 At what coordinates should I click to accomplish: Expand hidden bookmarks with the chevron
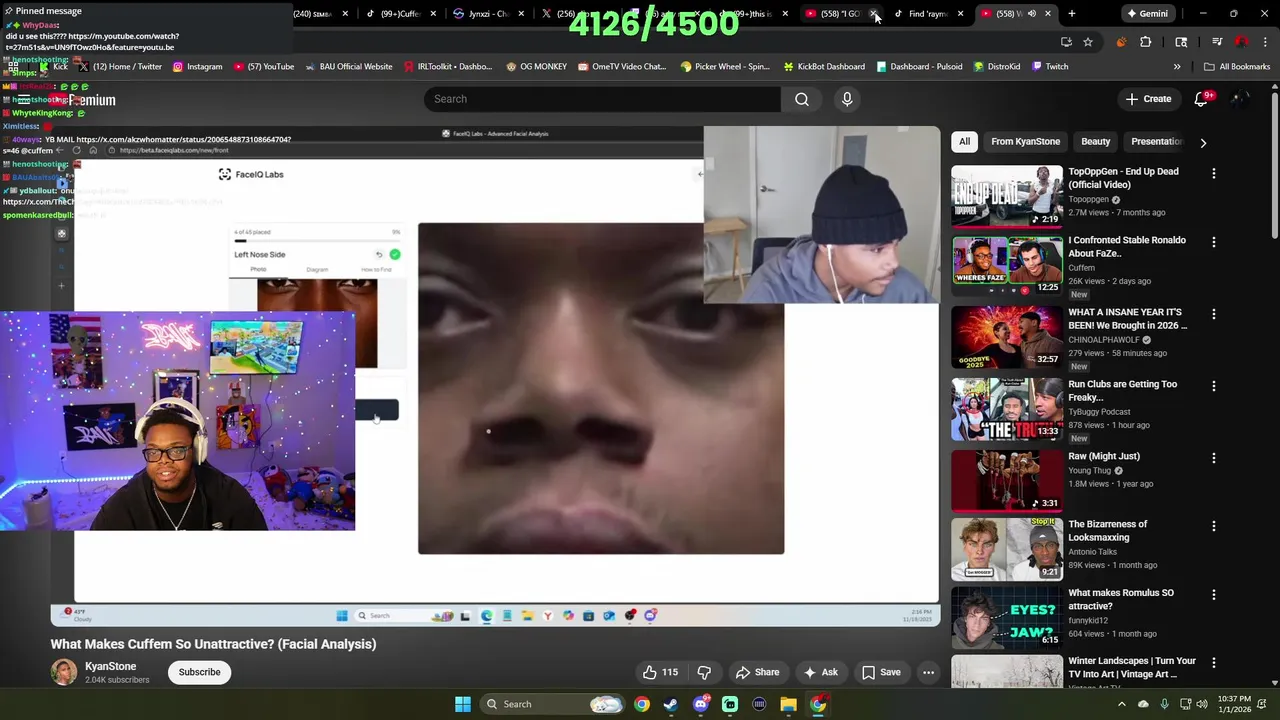(x=1177, y=66)
